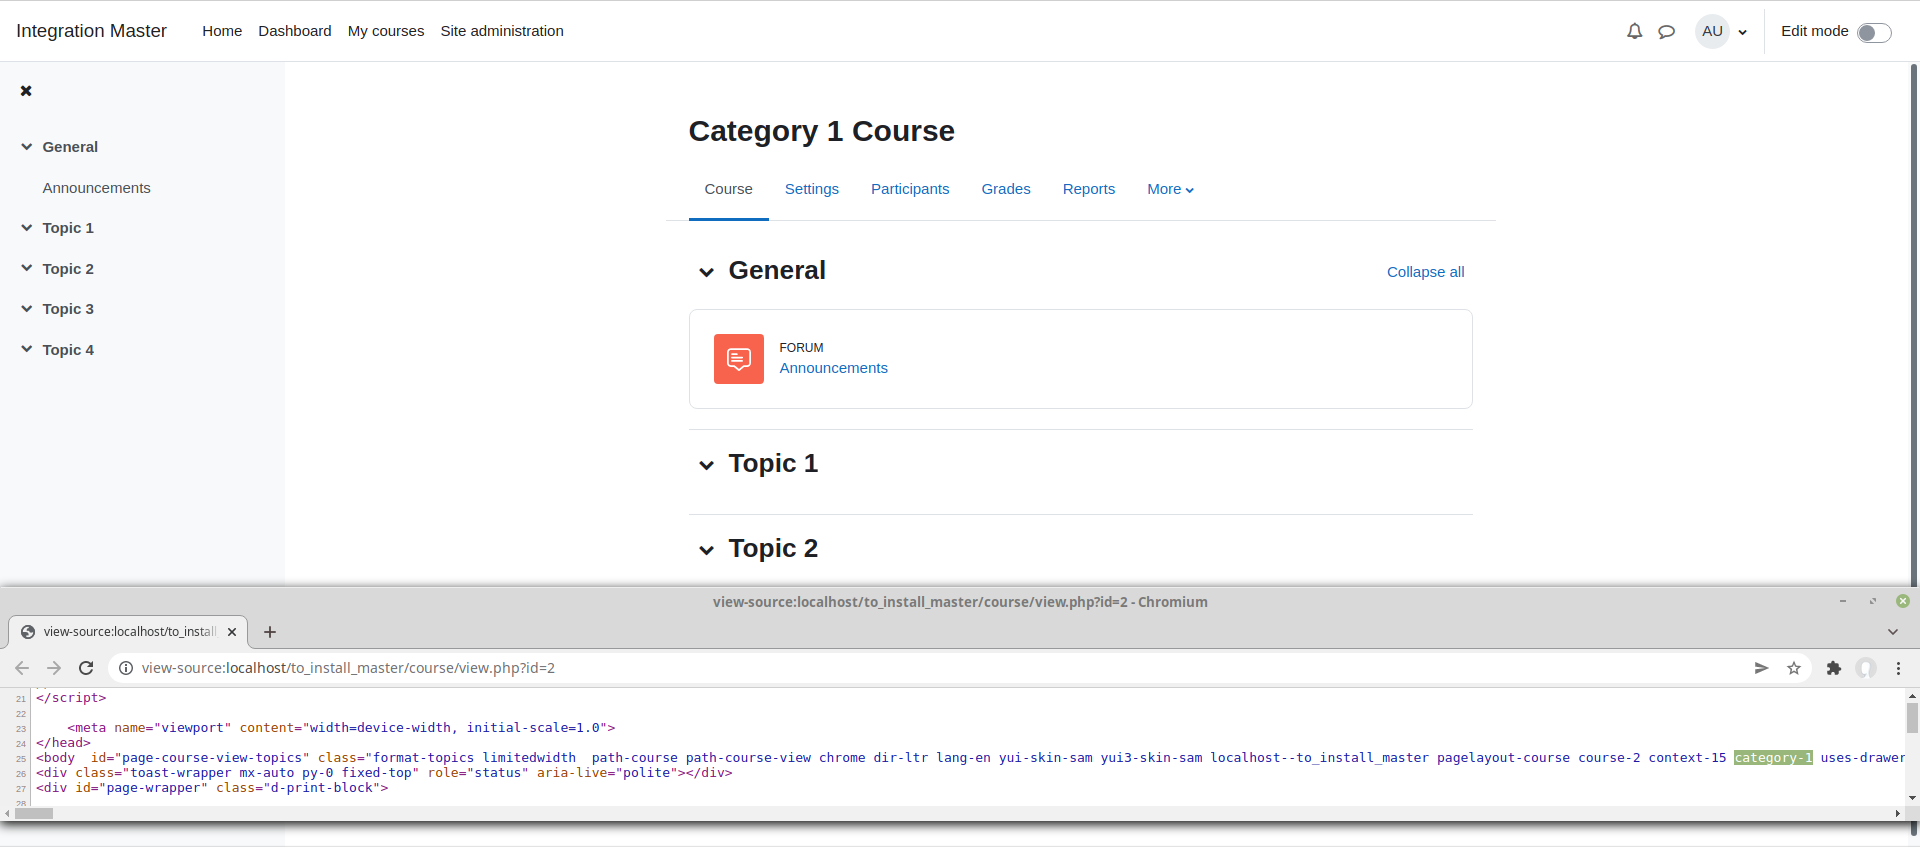The image size is (1920, 847).
Task: Click the Announcements forum icon
Action: [x=739, y=359]
